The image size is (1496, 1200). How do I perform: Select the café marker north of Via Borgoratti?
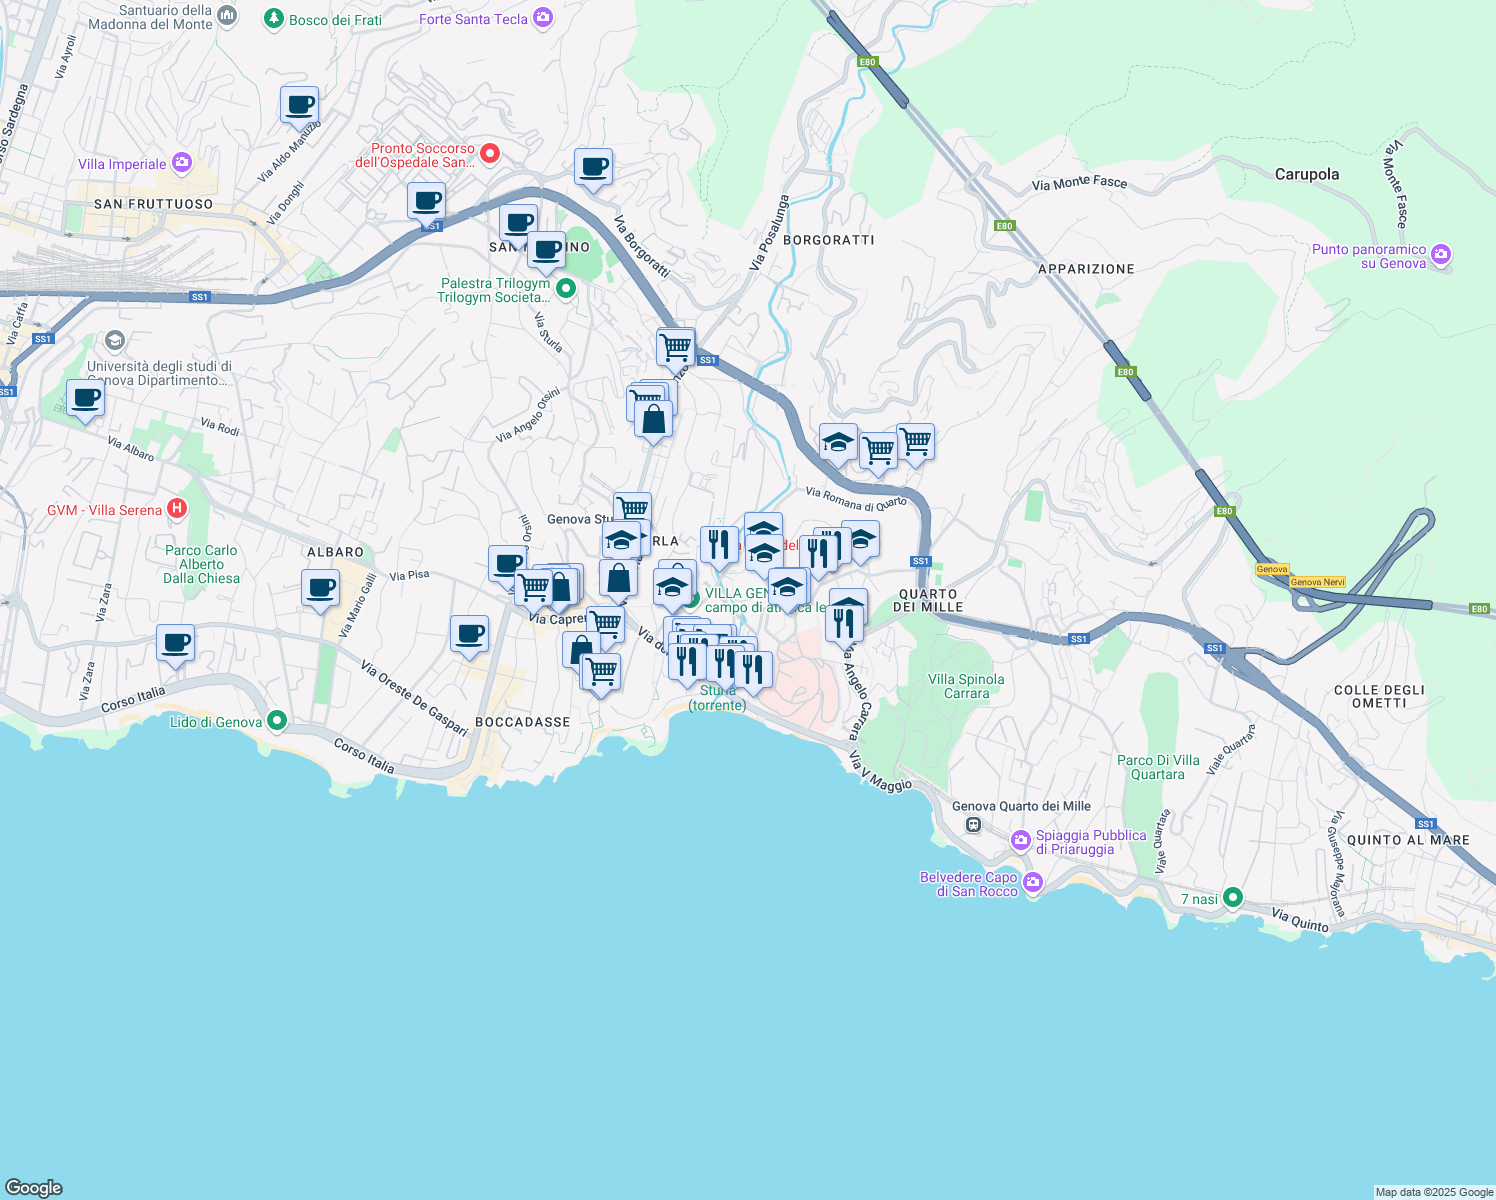pos(594,167)
